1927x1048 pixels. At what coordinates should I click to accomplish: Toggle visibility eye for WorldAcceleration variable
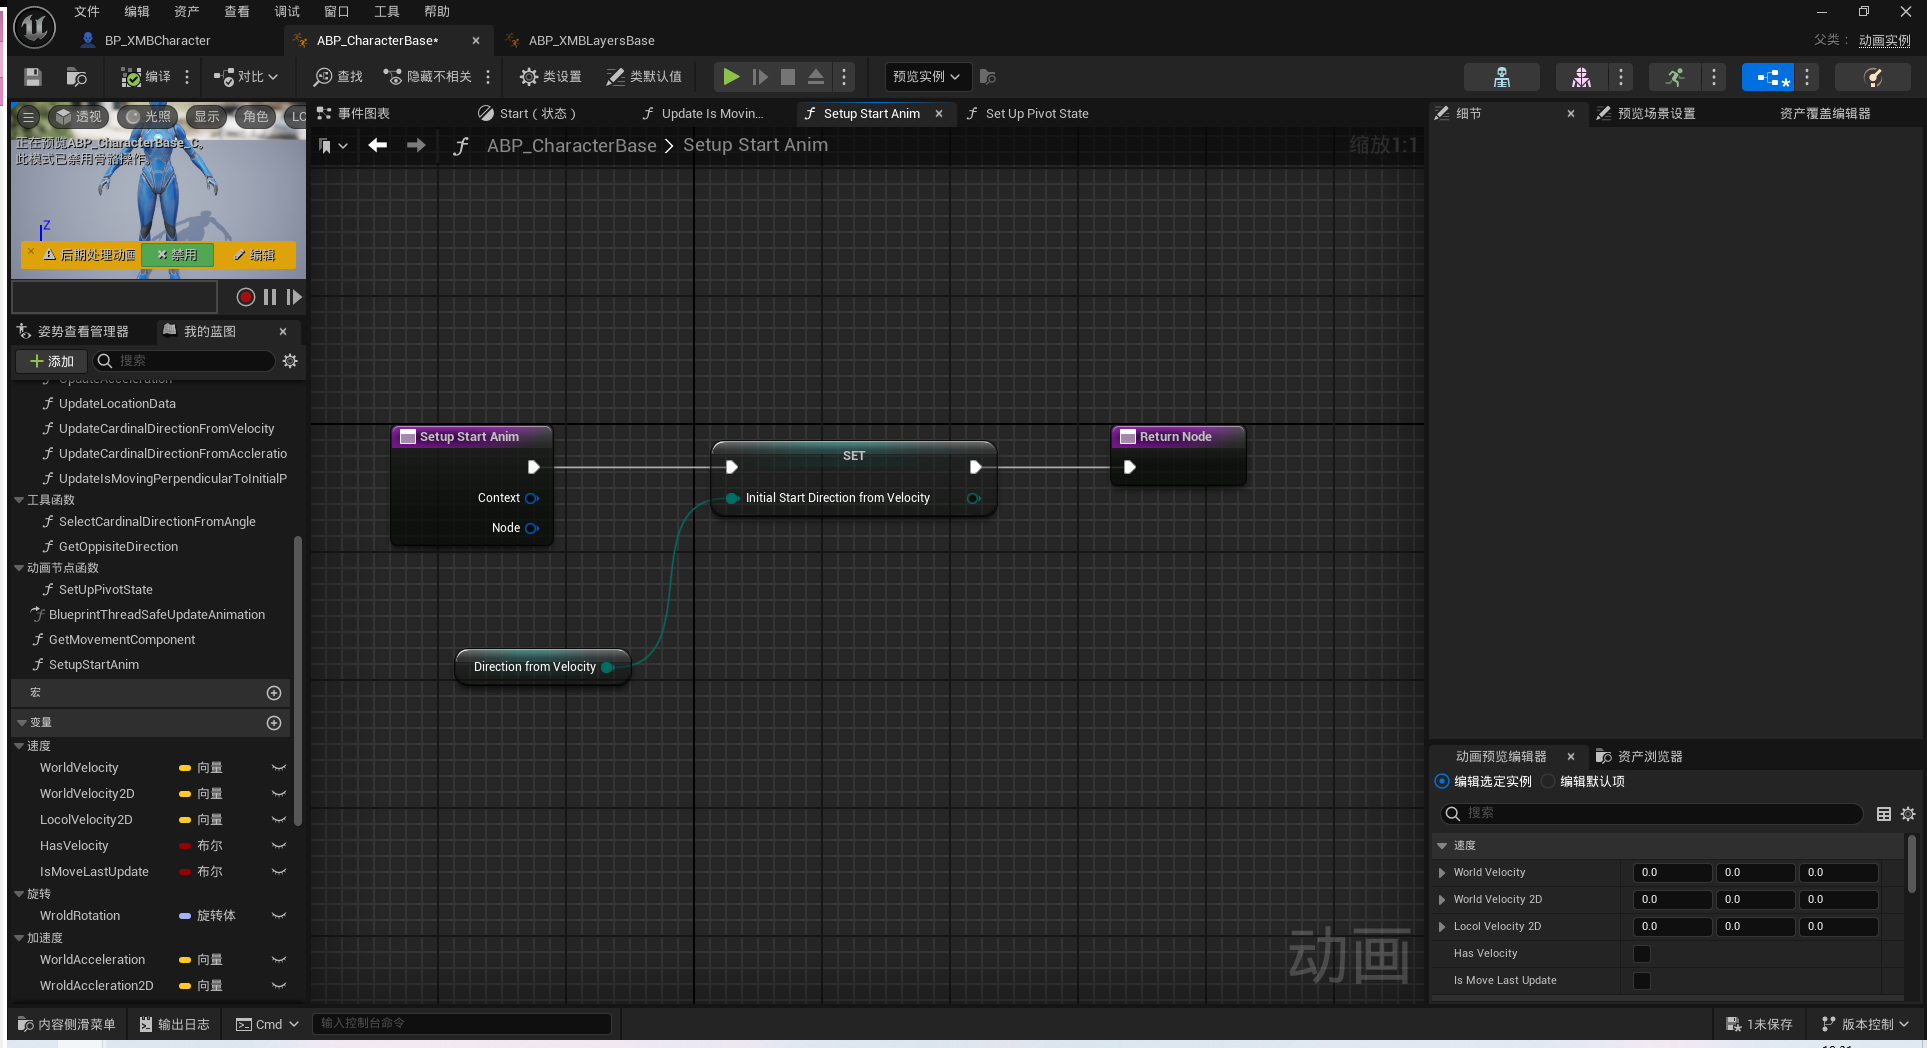(279, 960)
